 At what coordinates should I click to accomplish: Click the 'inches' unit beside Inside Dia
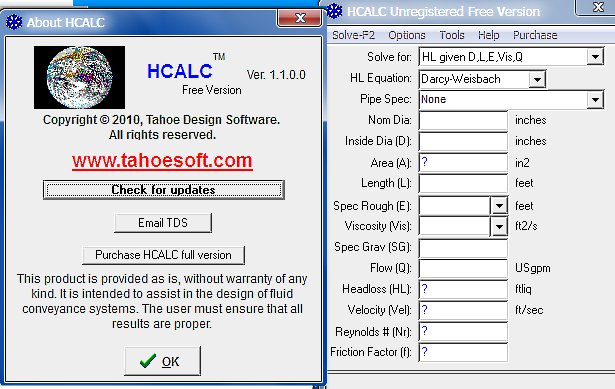(530, 141)
